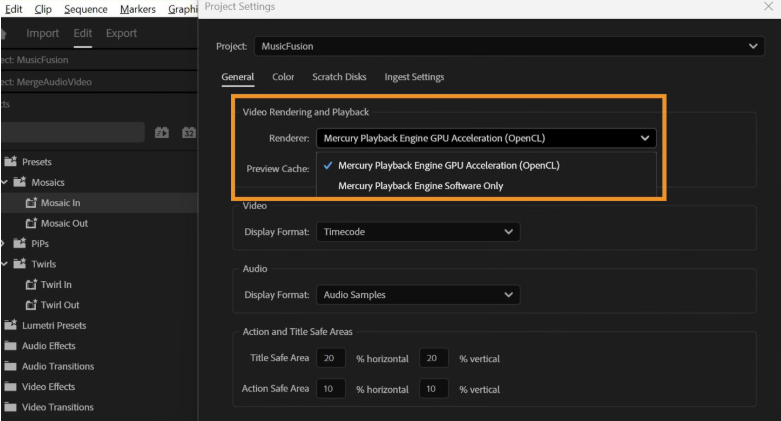The width and height of the screenshot is (781, 421).
Task: Select the Twirl In preset icon
Action: [31, 285]
